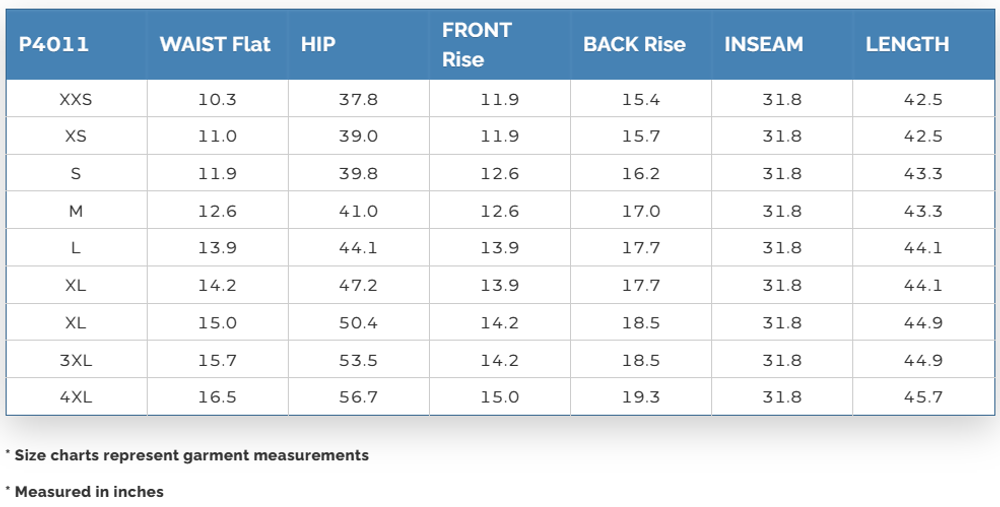Click the BACK Rise column header
1000x507 pixels.
click(x=634, y=44)
